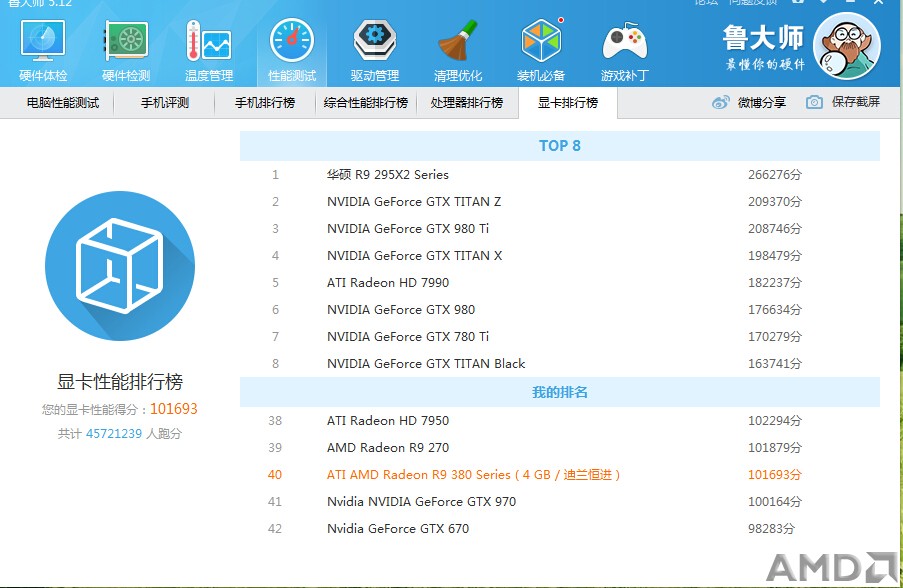
Task: Switch to the 电脑性能测试 tab
Action: (x=63, y=103)
